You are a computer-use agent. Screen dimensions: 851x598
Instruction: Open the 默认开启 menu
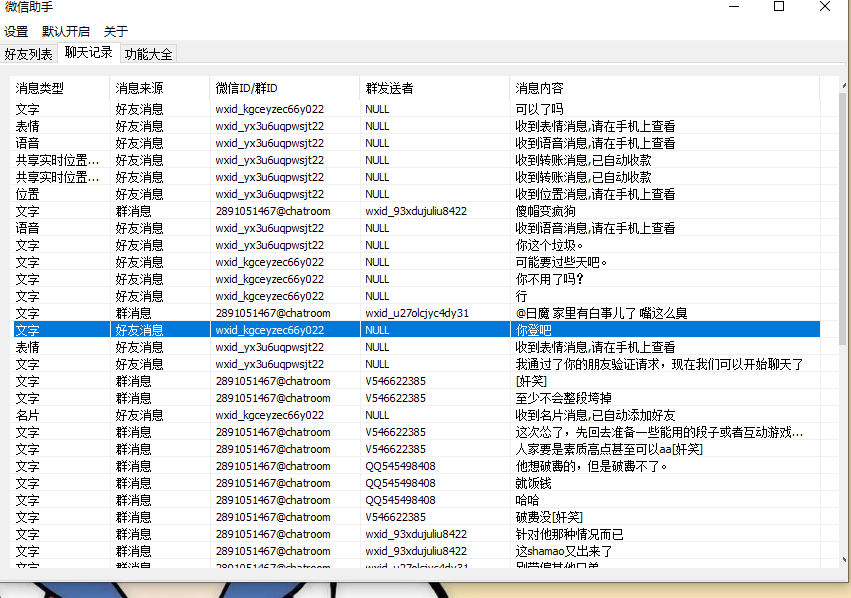point(66,31)
